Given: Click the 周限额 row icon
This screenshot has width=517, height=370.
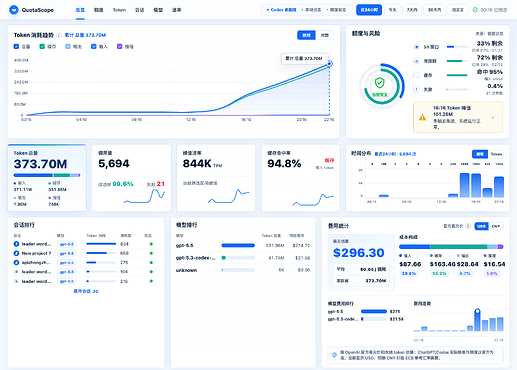Looking at the screenshot, I should click(416, 61).
